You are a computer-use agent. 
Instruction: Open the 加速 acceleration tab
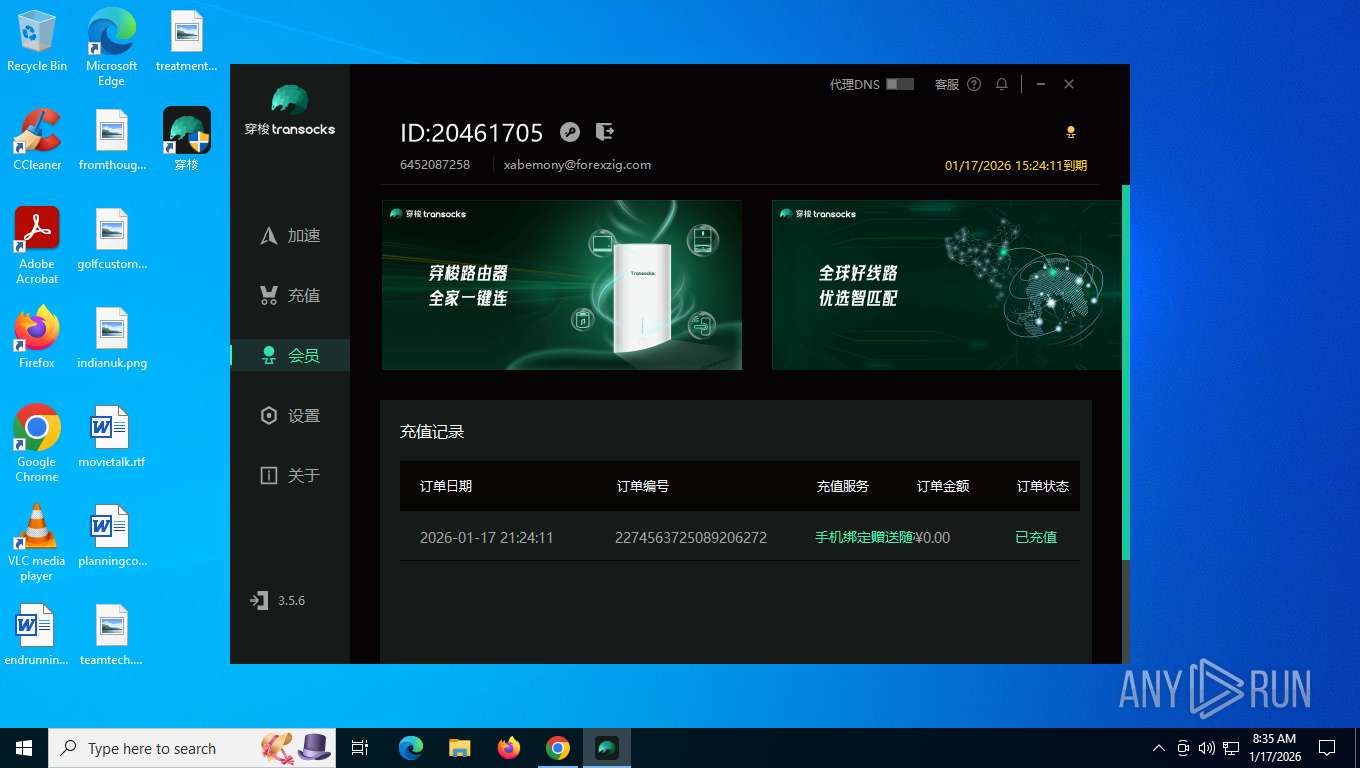tap(290, 236)
